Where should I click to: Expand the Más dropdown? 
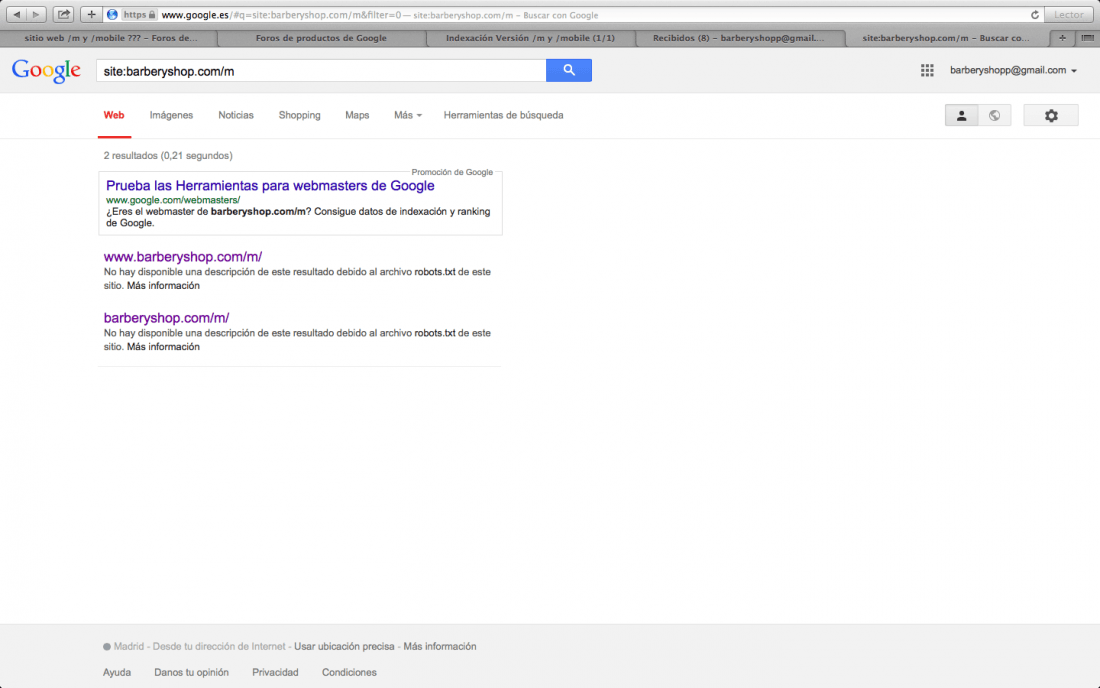tap(408, 115)
